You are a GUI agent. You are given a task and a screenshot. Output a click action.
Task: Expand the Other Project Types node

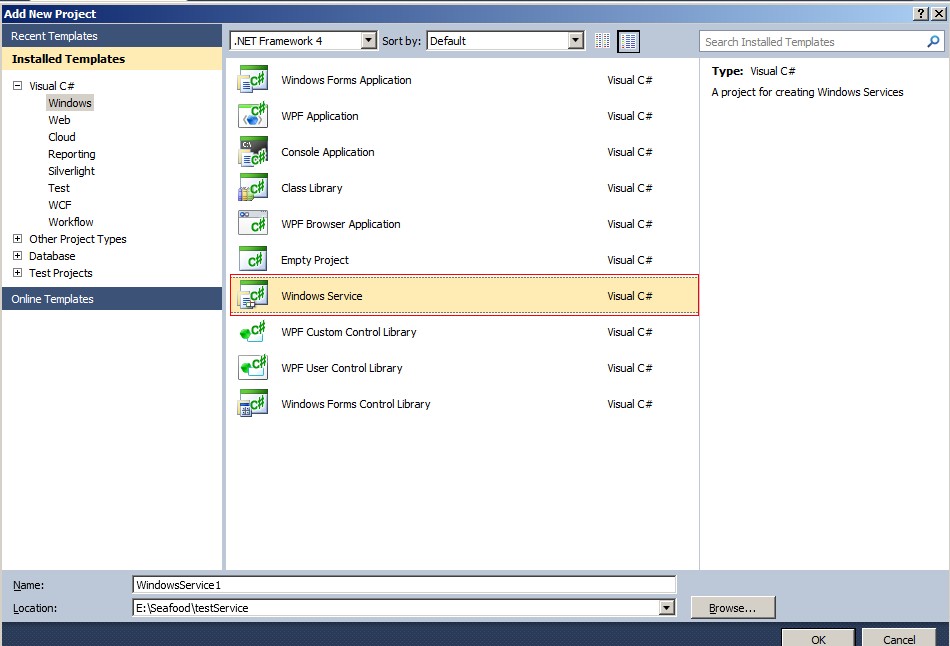click(x=17, y=239)
